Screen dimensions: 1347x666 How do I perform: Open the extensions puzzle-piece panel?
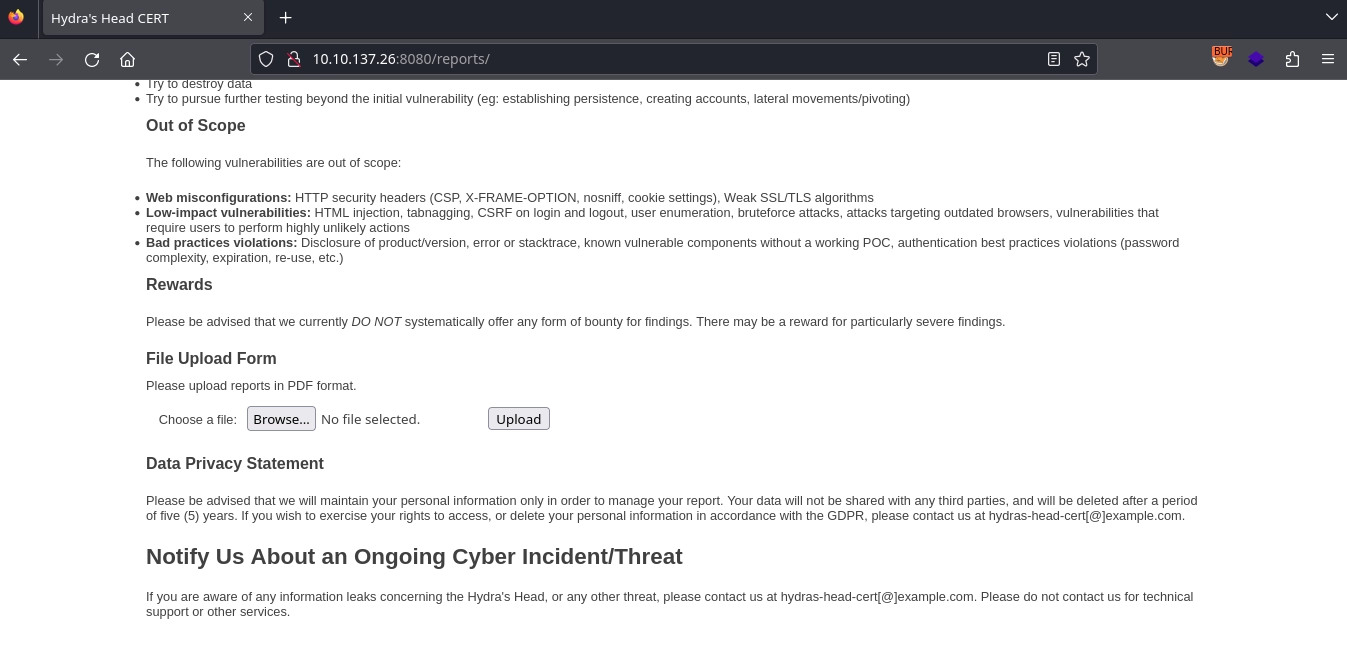click(1292, 59)
